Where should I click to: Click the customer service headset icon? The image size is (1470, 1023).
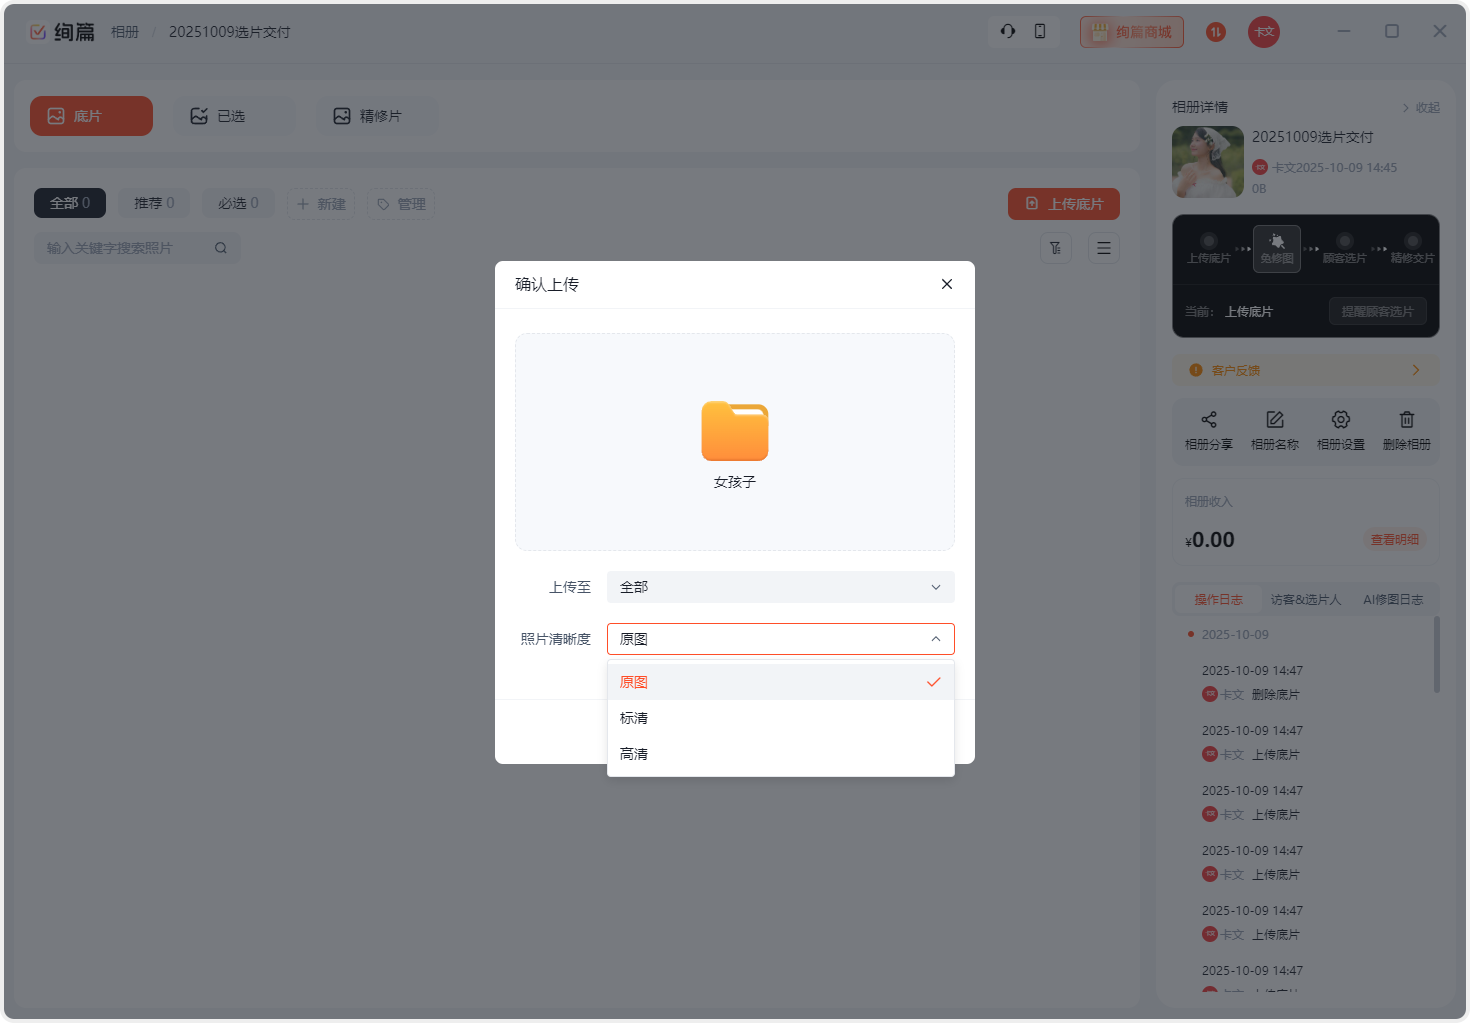(x=1008, y=31)
